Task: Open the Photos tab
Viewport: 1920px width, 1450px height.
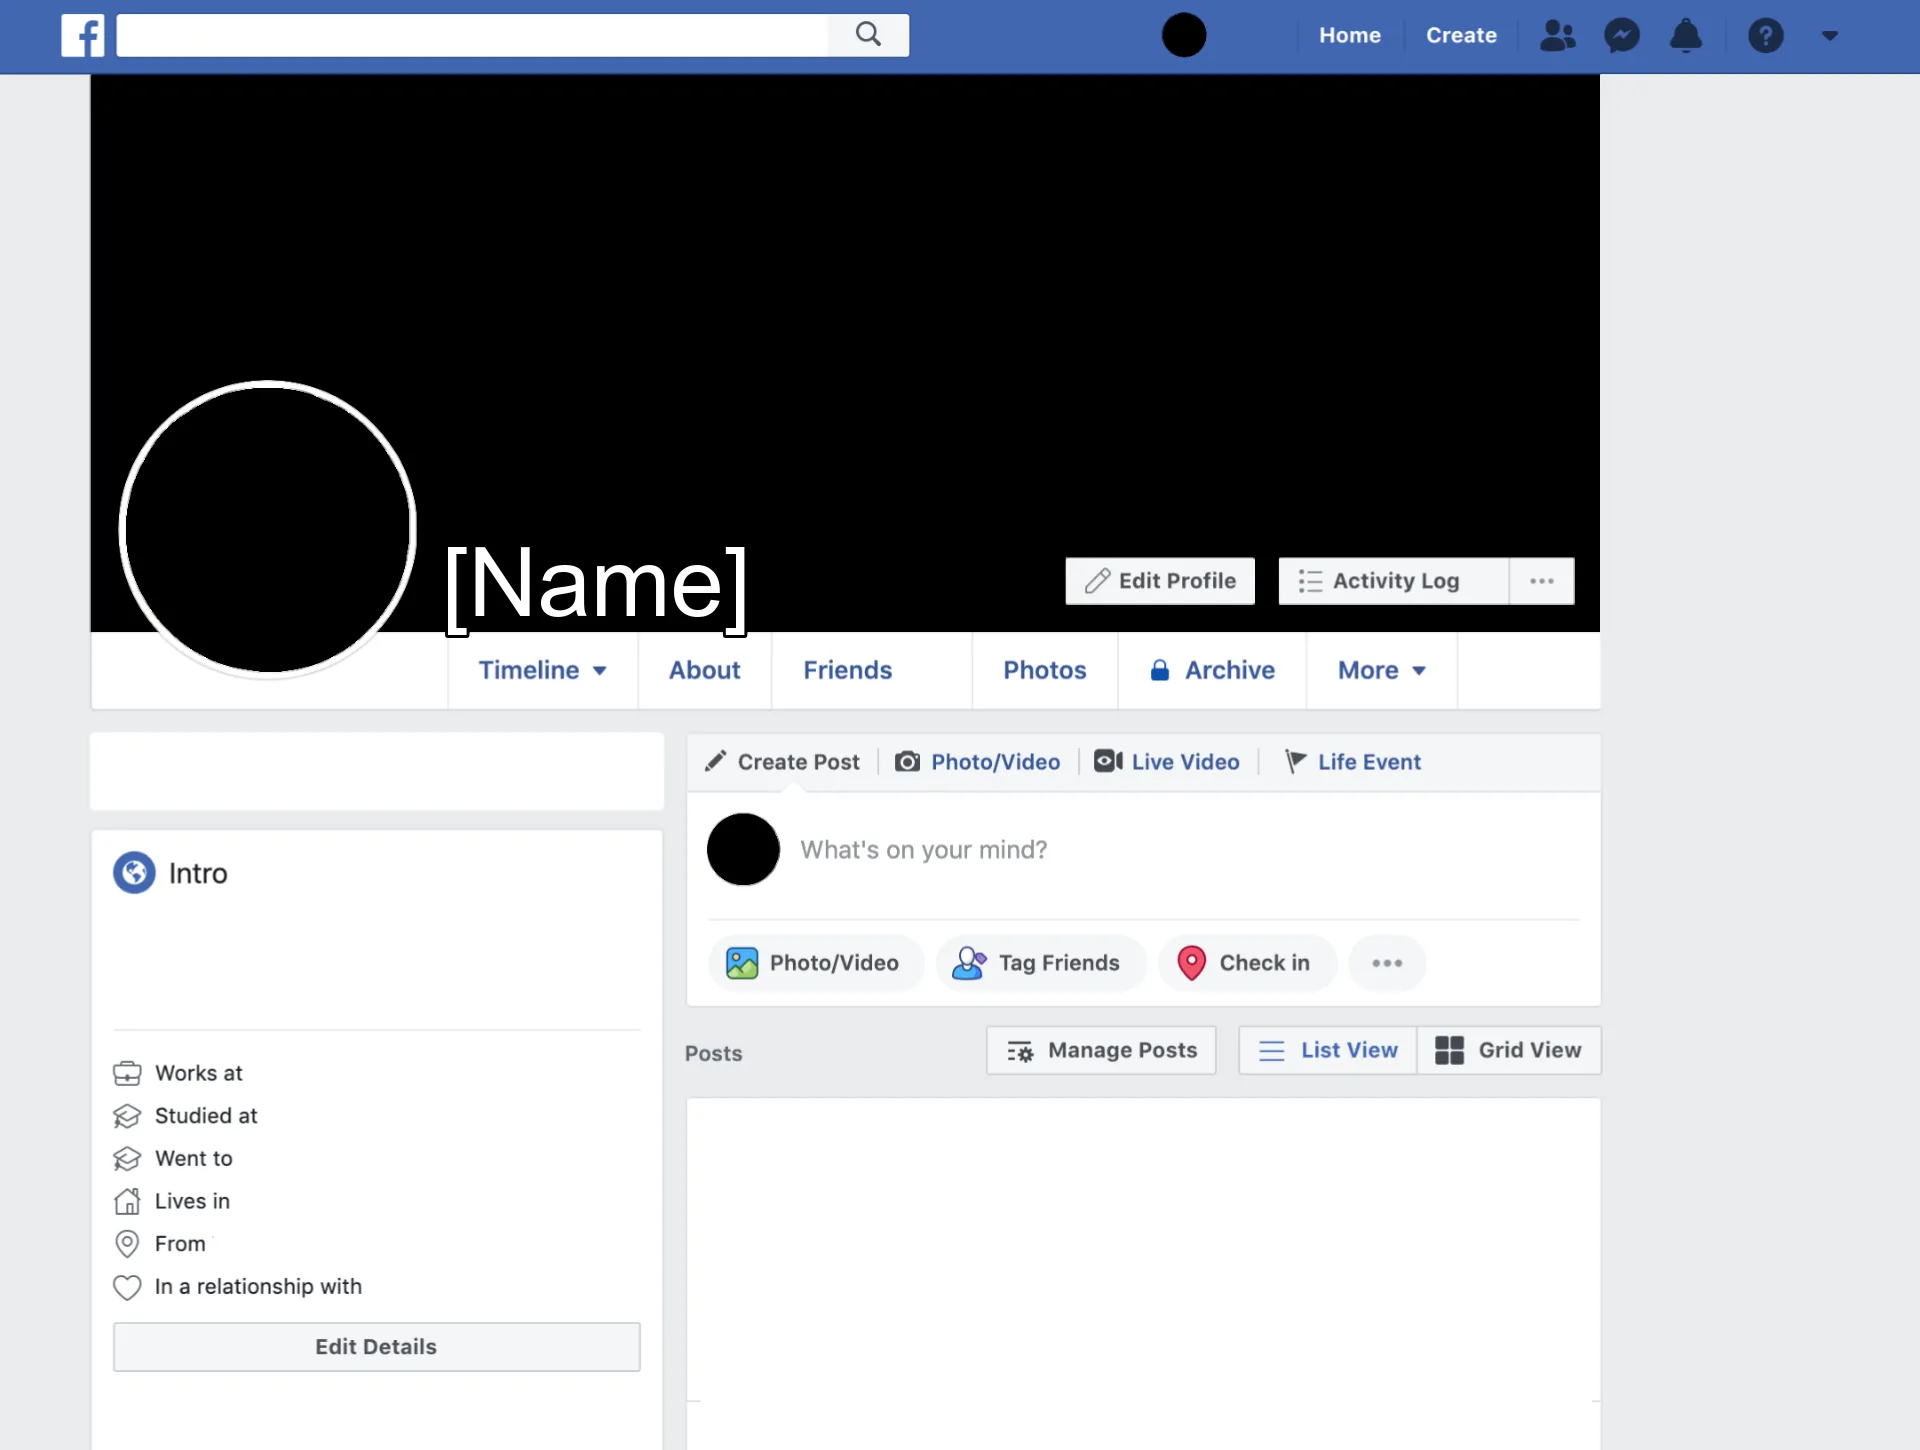Action: tap(1044, 671)
